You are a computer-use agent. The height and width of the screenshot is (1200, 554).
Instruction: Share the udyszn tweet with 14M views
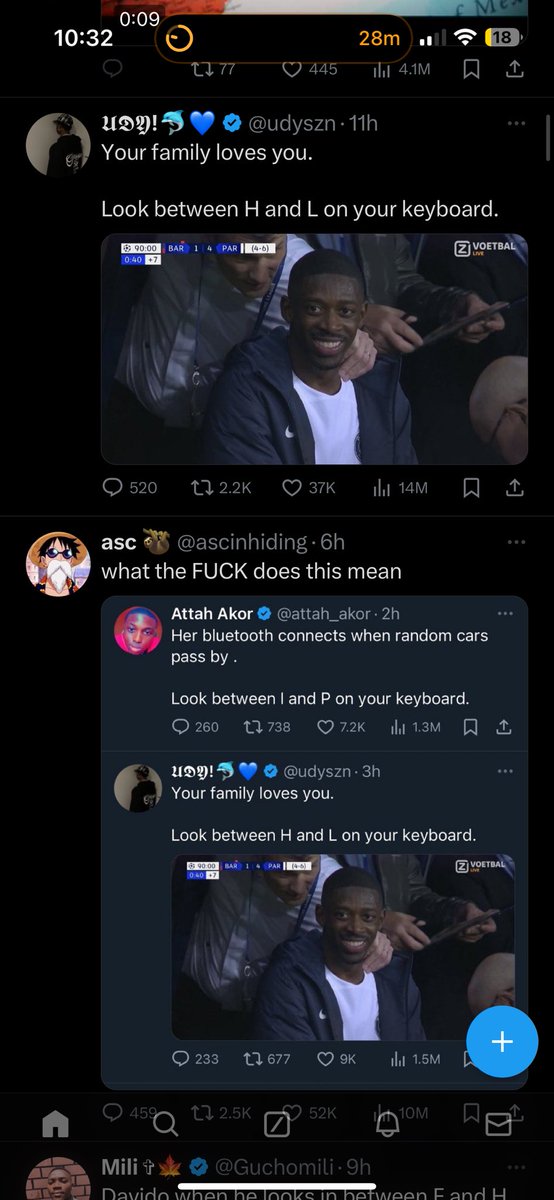[515, 488]
